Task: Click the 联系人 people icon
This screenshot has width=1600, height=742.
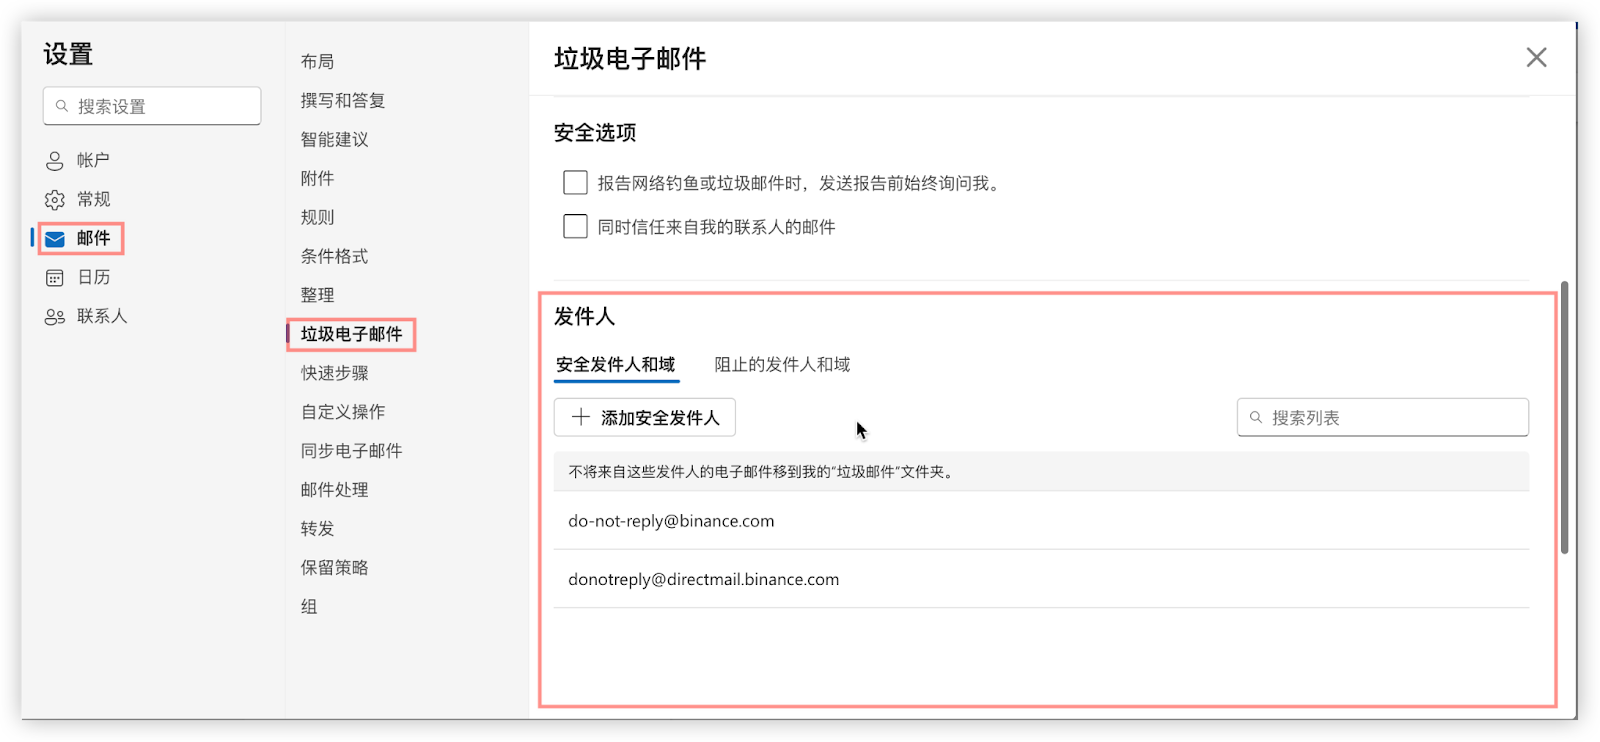Action: tap(55, 317)
